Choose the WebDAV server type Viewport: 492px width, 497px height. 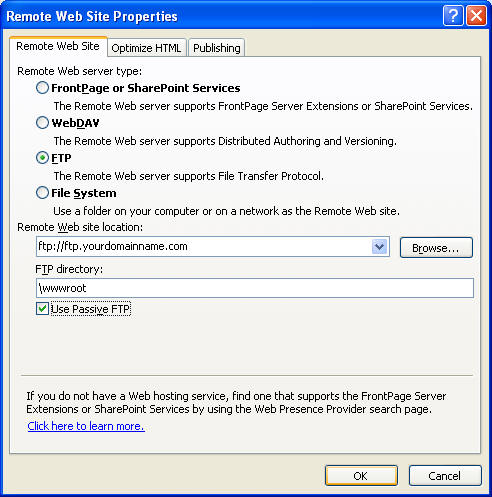(x=42, y=123)
